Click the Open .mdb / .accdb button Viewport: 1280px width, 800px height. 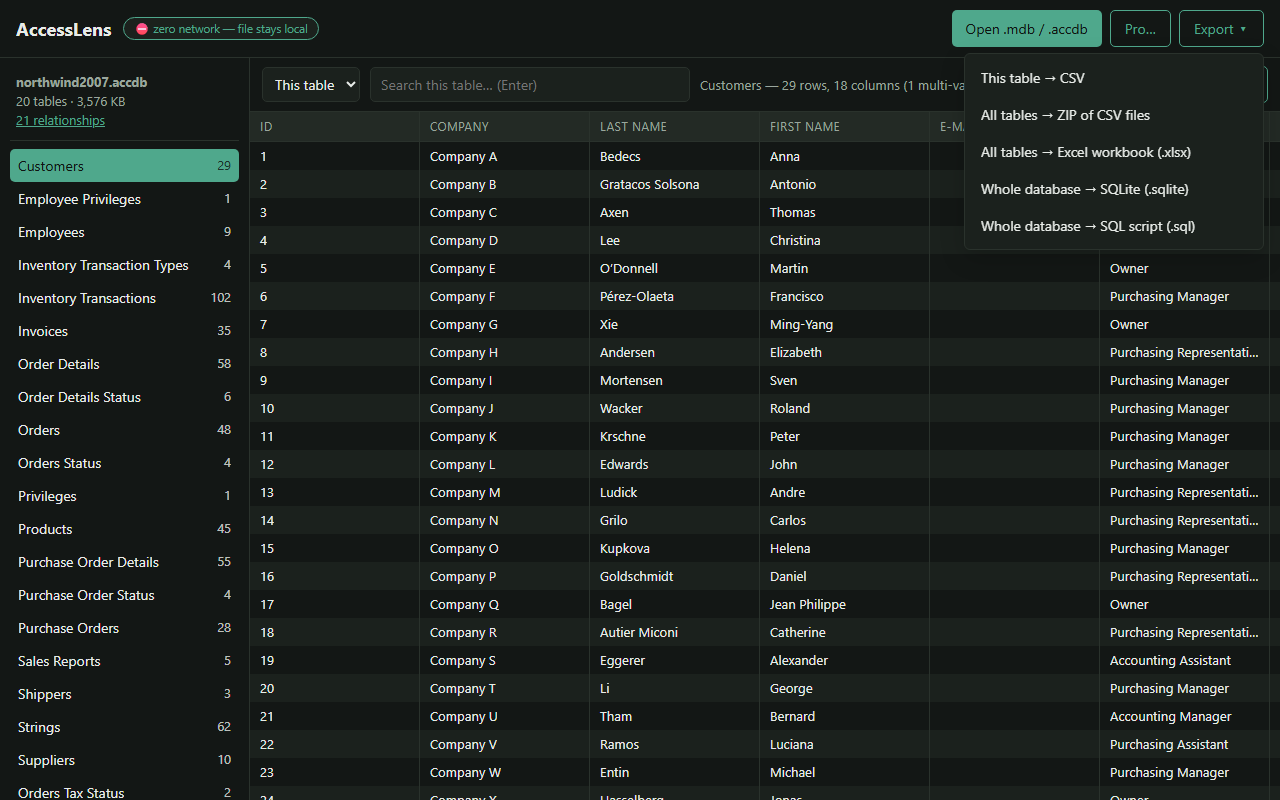coord(1027,29)
